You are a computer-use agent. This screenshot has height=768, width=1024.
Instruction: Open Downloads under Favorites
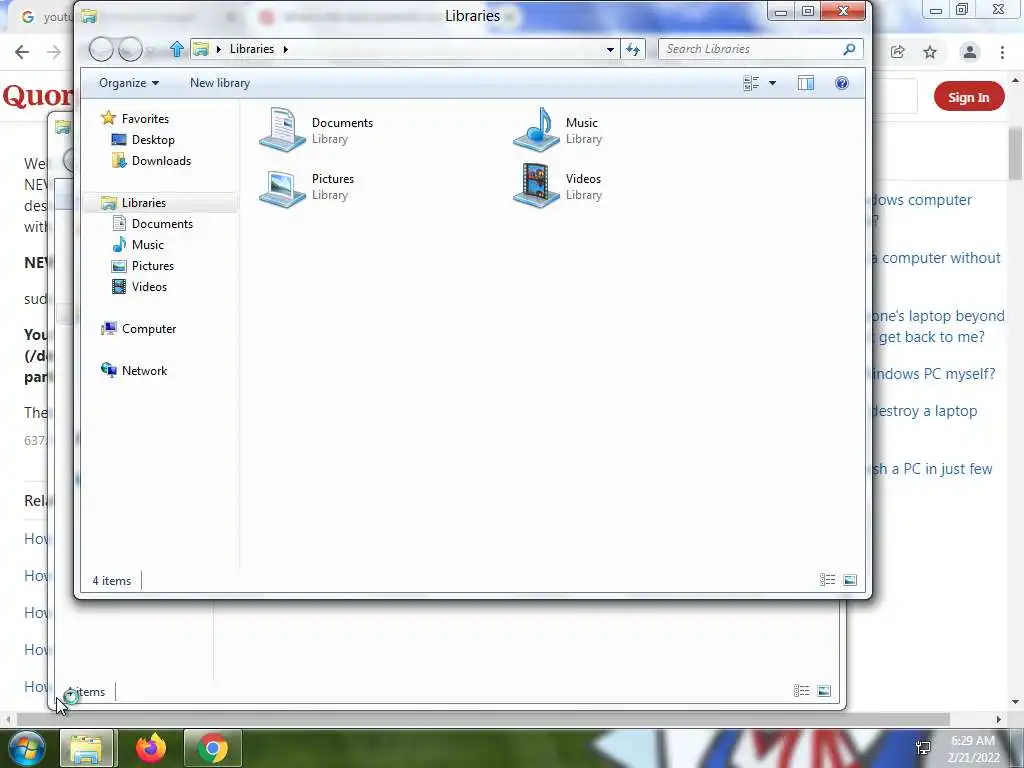click(161, 161)
